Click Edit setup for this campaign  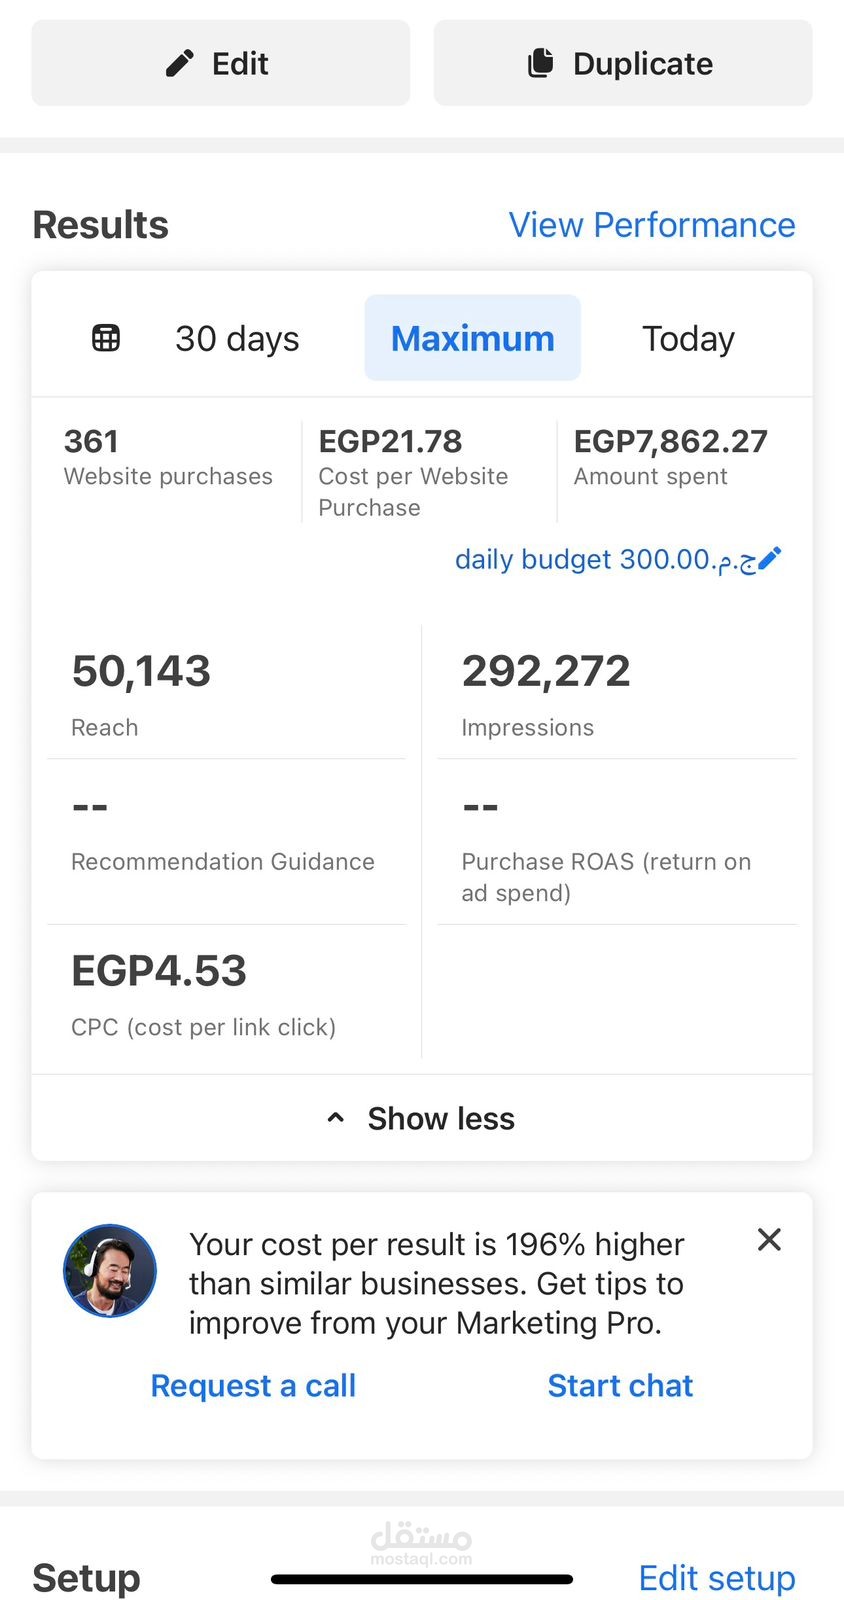[716, 1578]
